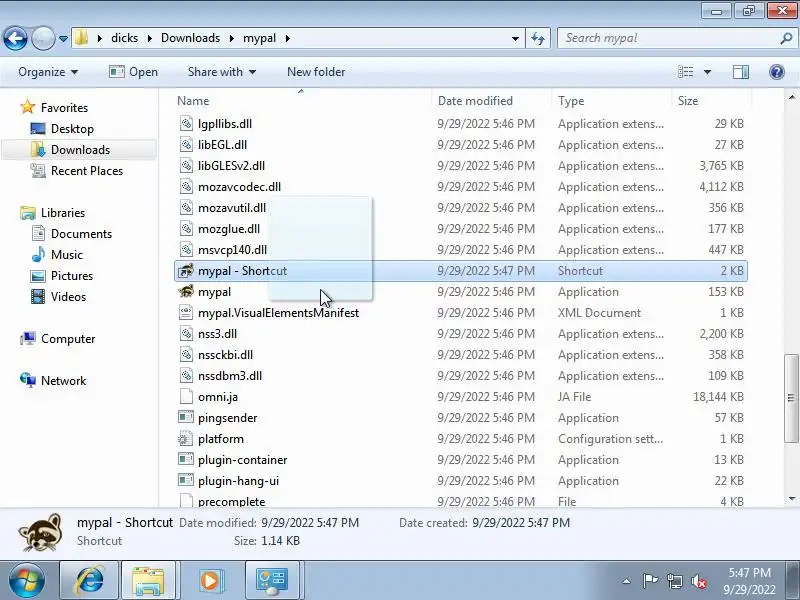800x600 pixels.
Task: Sort by the Type column header
Action: 571,101
